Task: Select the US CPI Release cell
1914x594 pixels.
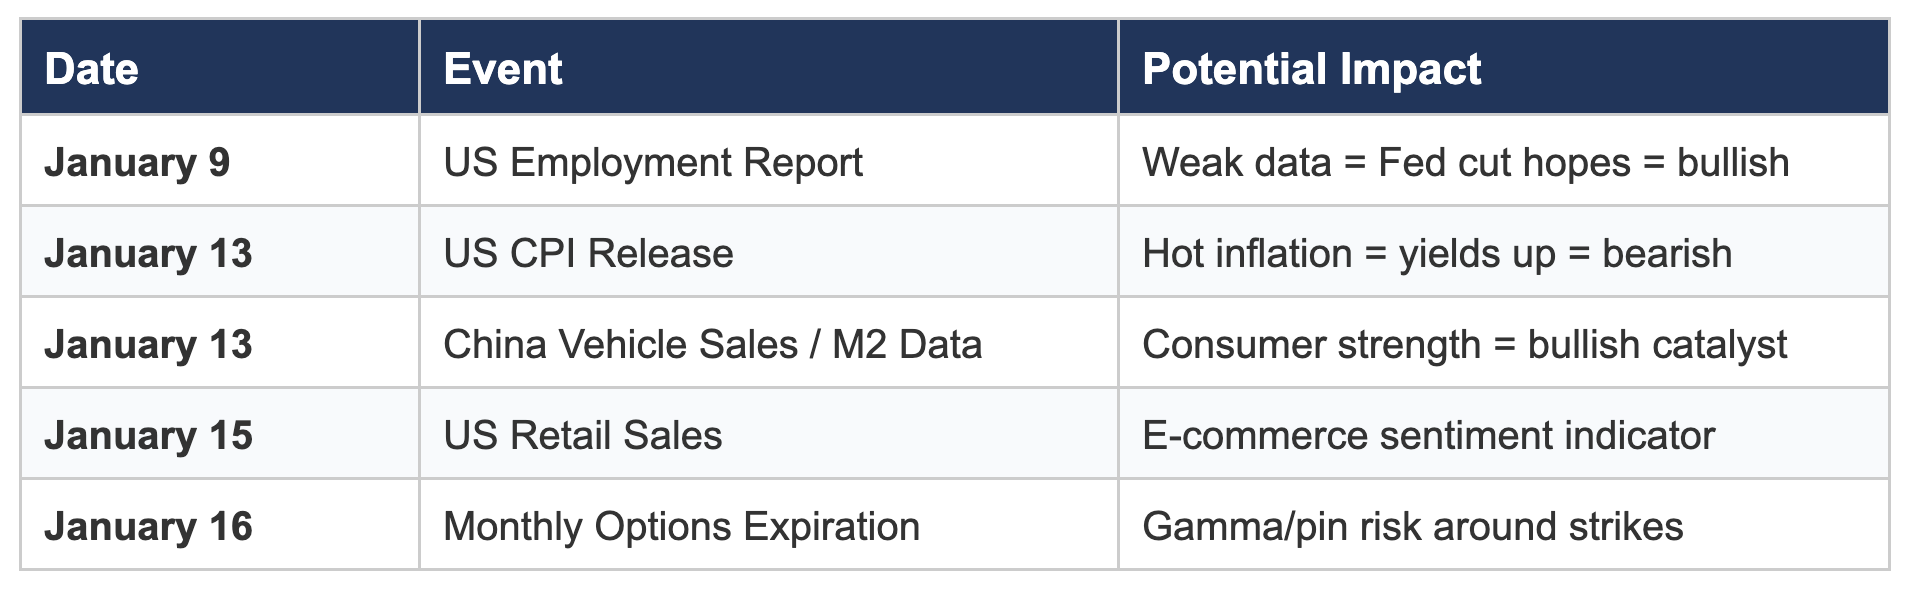Action: click(x=769, y=252)
